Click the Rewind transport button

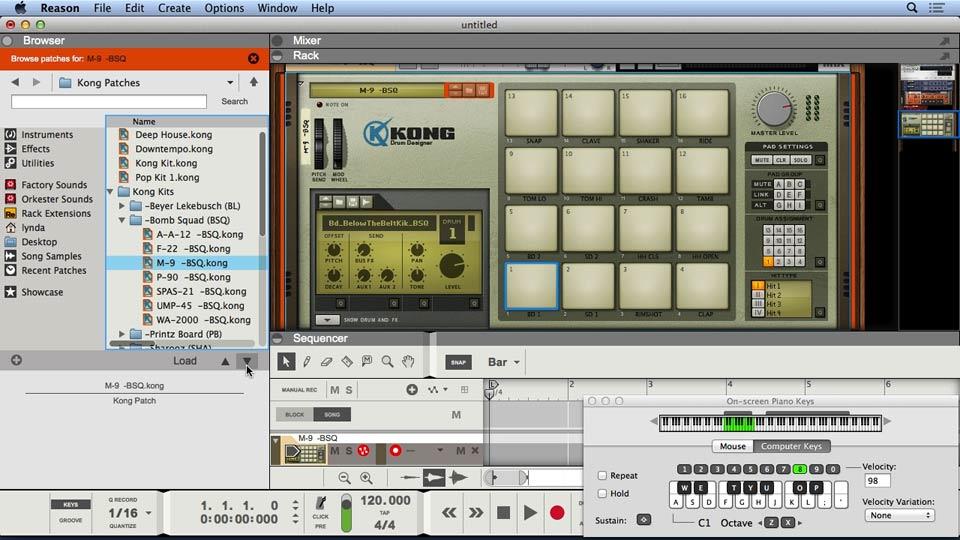point(449,512)
